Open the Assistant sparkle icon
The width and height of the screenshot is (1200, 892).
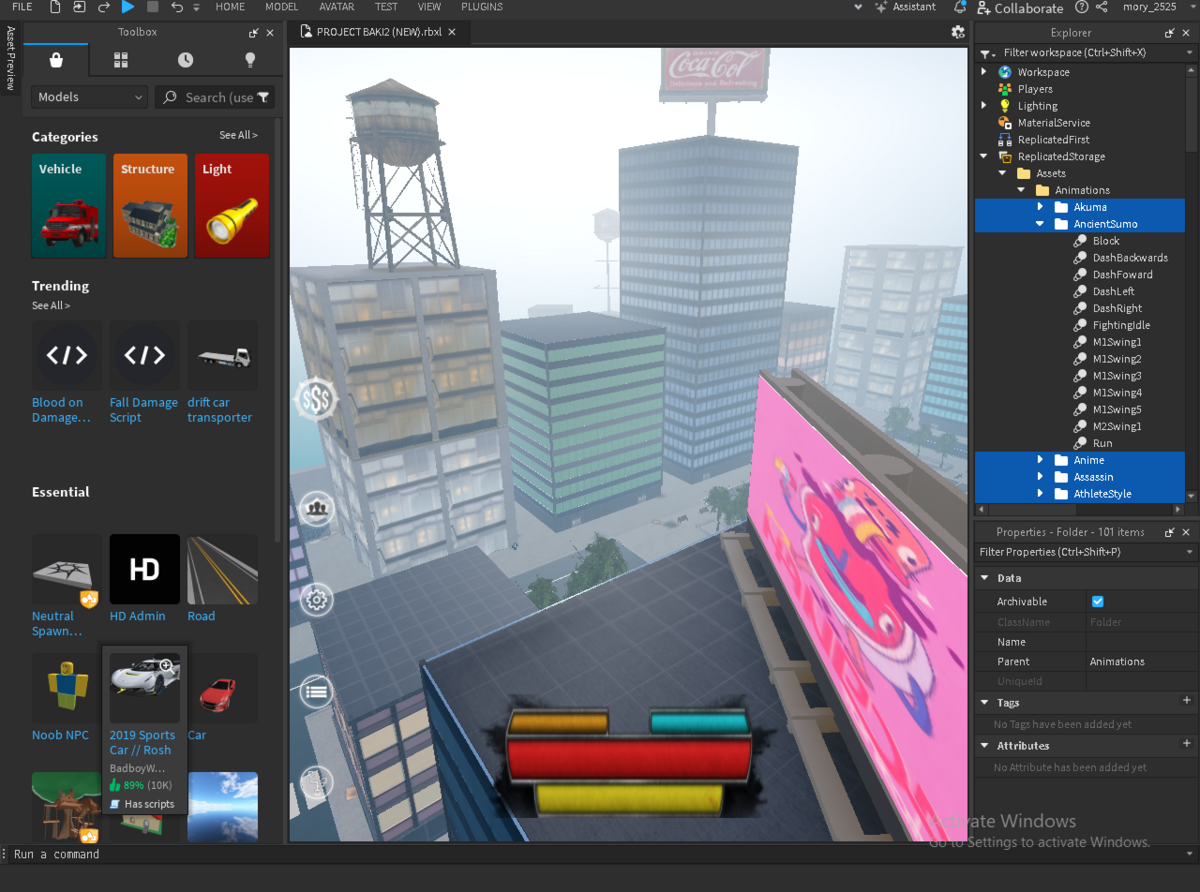click(881, 7)
